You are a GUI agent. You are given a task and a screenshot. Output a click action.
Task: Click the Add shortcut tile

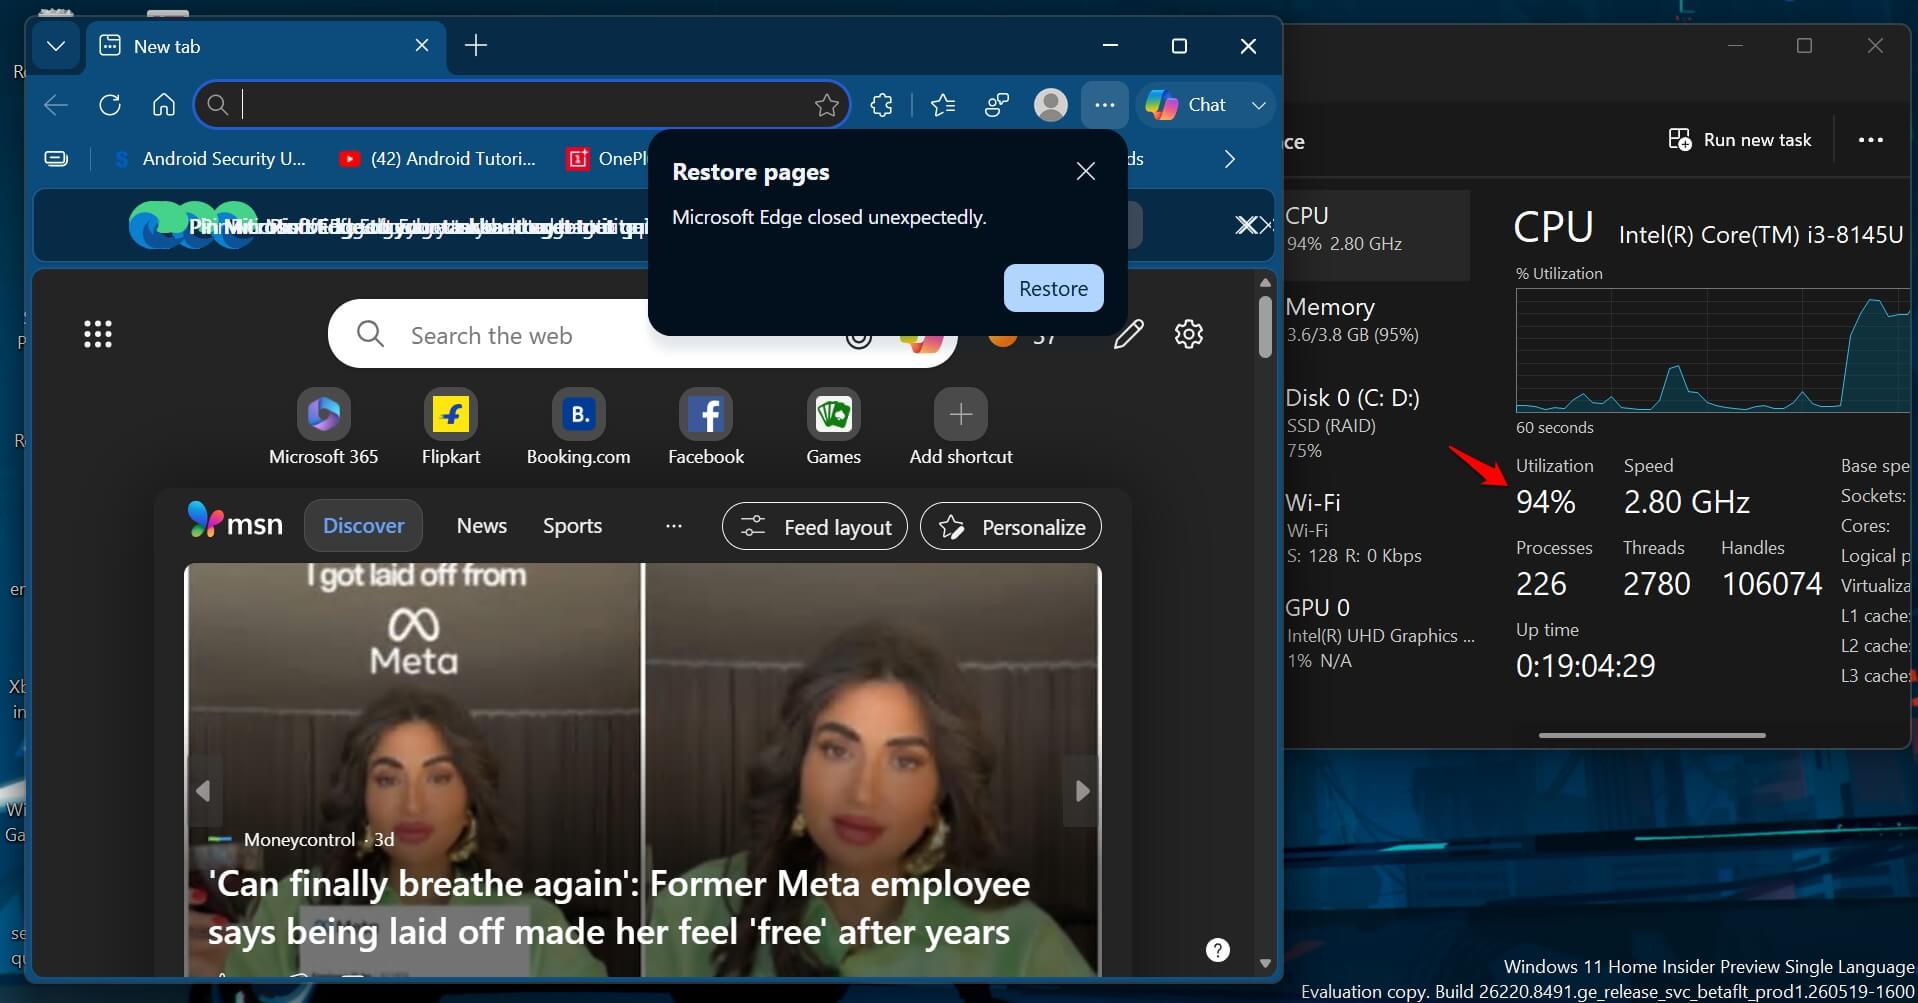point(961,427)
